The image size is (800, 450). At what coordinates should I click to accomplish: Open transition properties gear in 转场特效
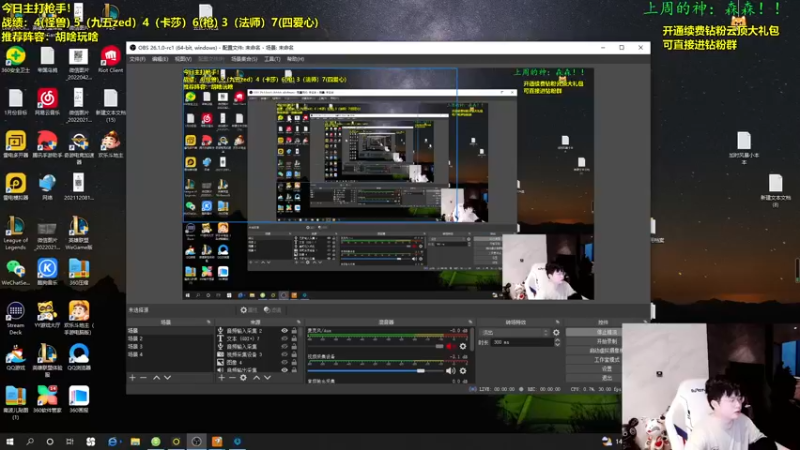pyautogui.click(x=556, y=333)
